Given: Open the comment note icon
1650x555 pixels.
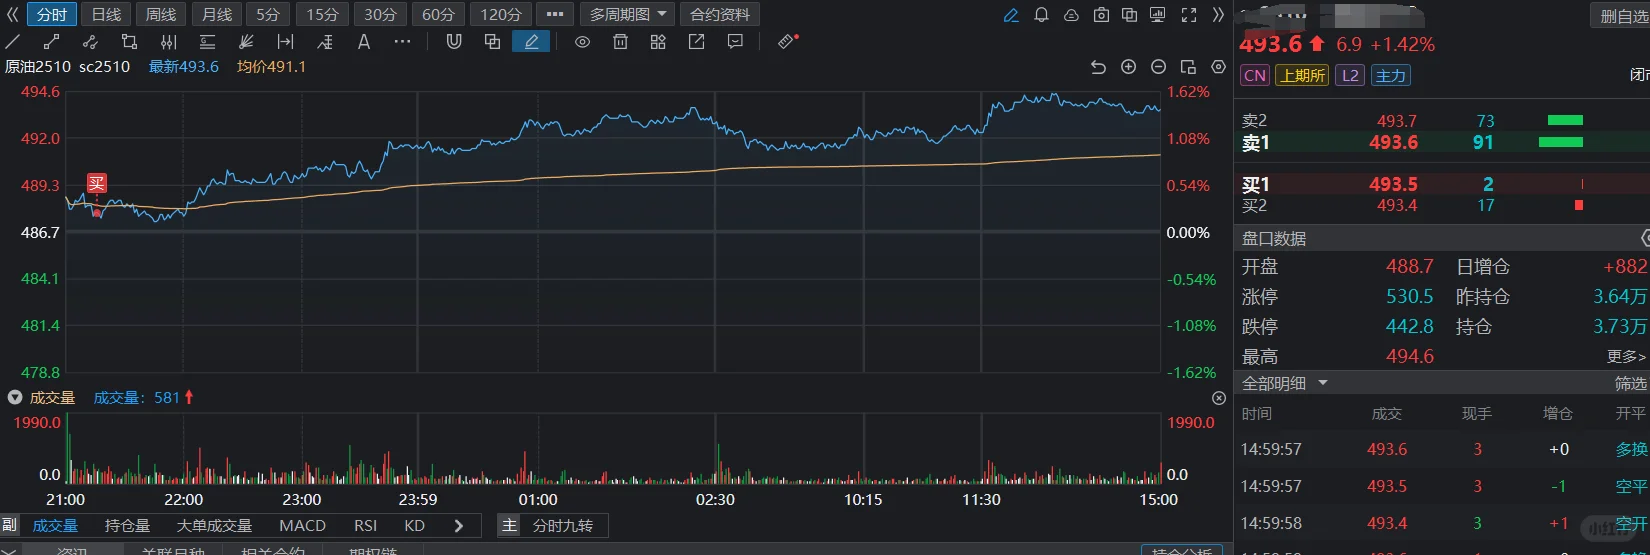Looking at the screenshot, I should click(x=735, y=42).
